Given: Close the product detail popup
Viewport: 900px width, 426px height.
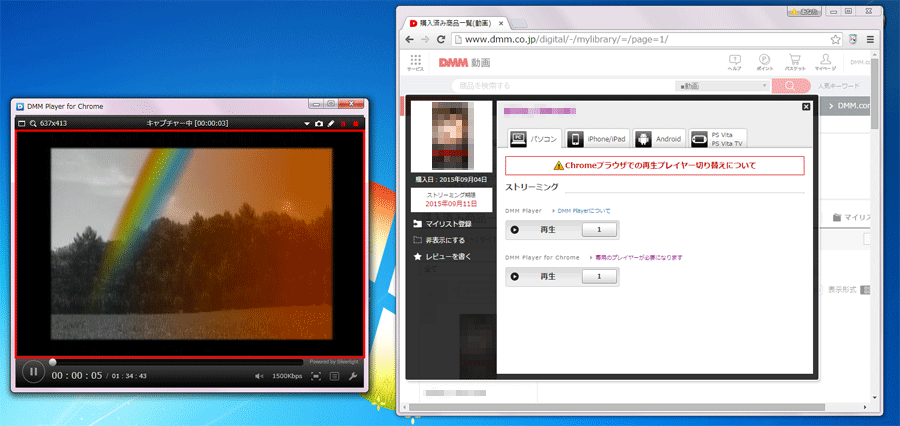Looking at the screenshot, I should tap(806, 106).
